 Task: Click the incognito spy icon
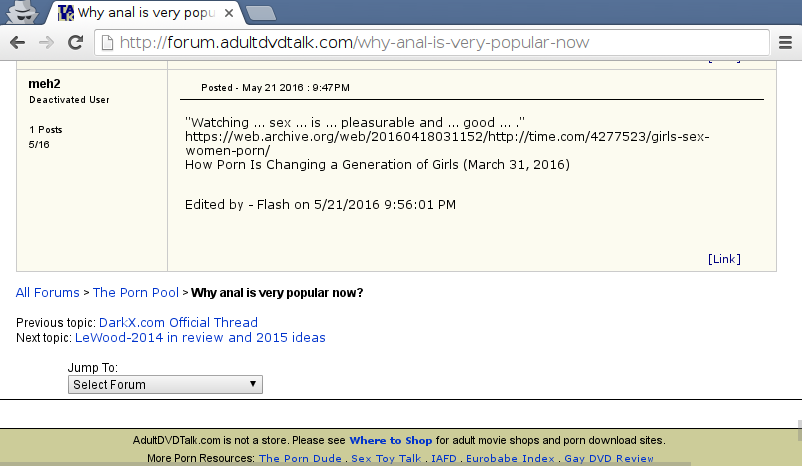click(22, 12)
